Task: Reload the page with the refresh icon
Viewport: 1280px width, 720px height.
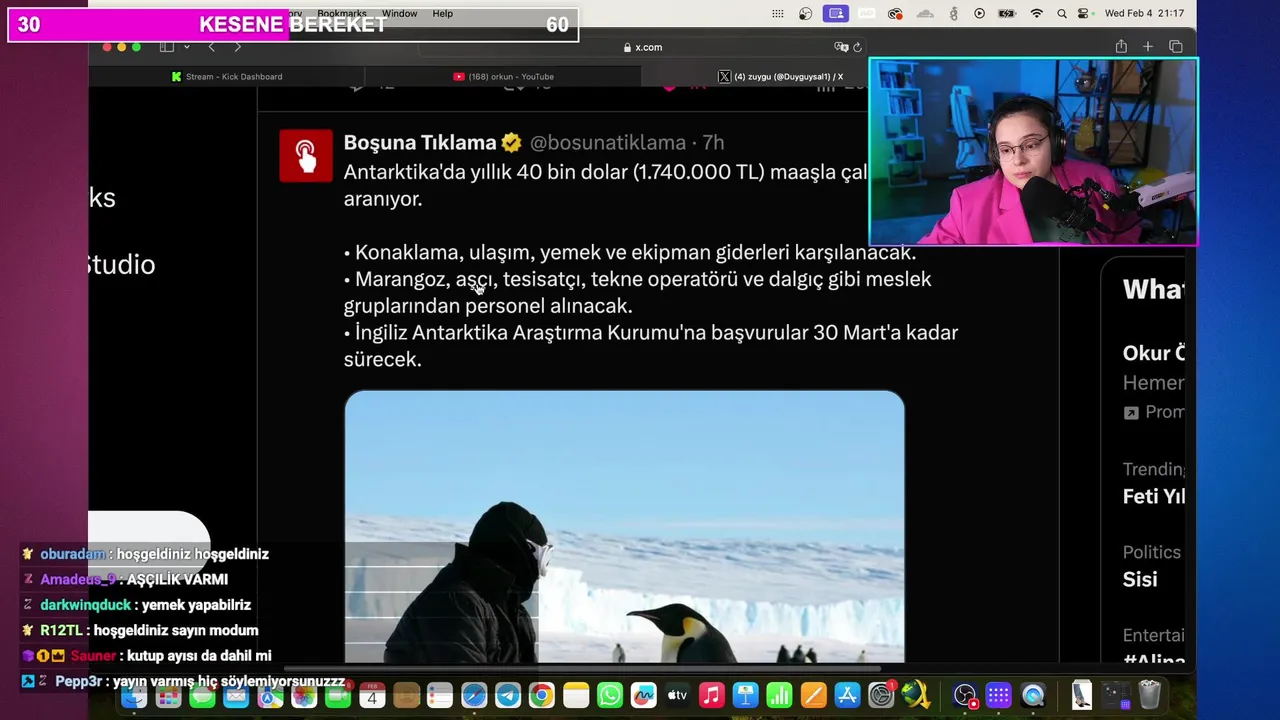Action: point(857,47)
